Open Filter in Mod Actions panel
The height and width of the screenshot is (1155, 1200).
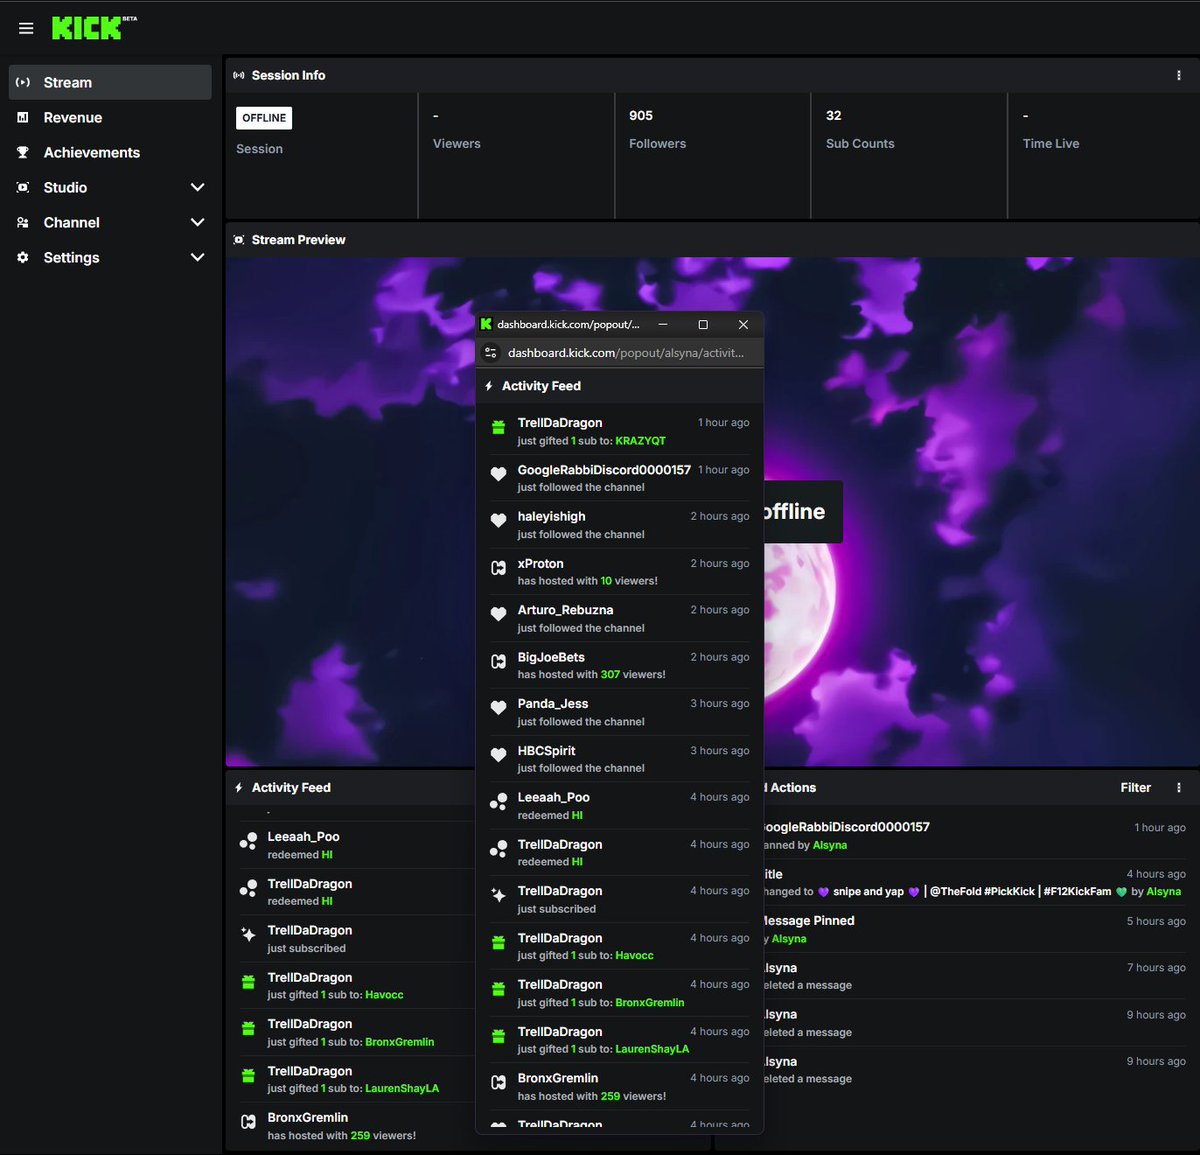point(1135,788)
